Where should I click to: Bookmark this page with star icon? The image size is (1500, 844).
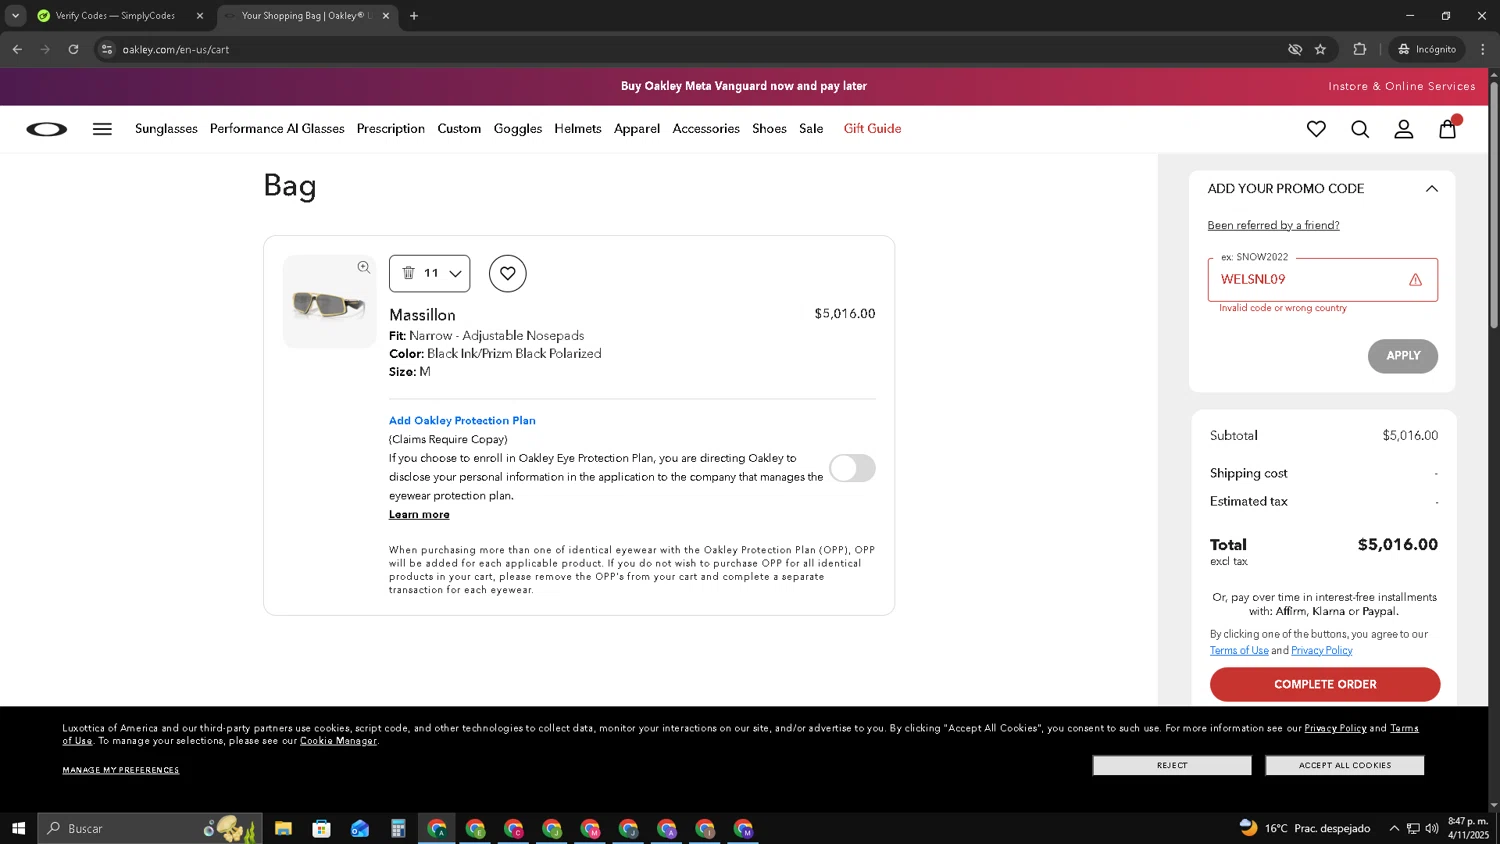(x=1320, y=49)
